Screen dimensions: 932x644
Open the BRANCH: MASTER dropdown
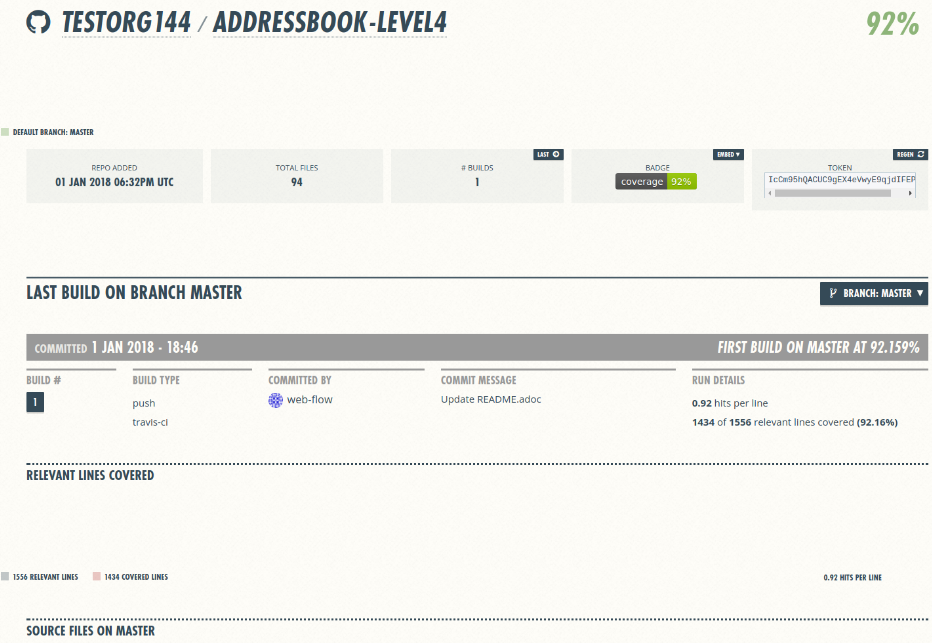873,293
